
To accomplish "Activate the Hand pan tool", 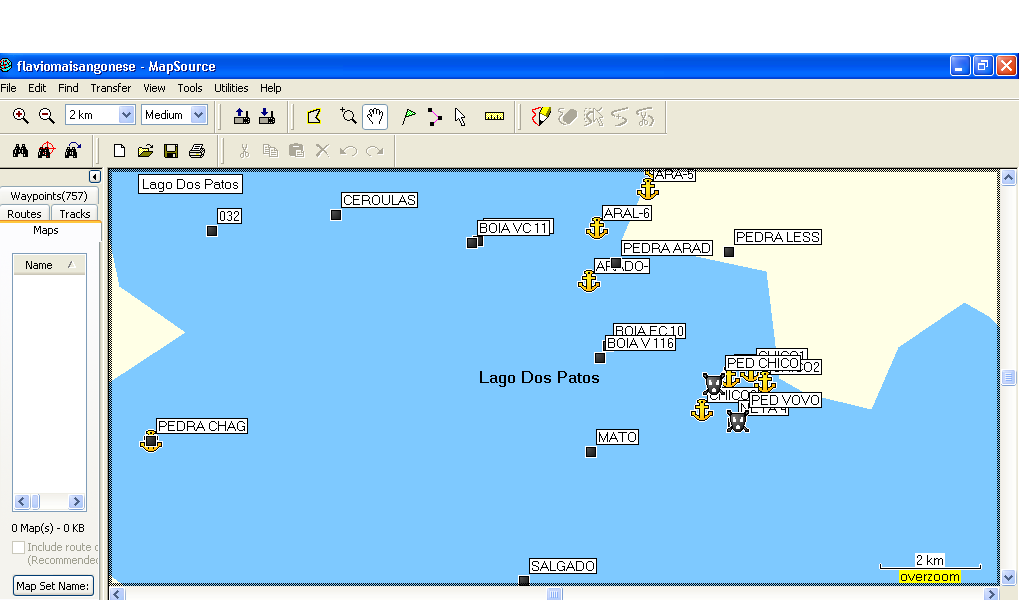I will point(375,116).
